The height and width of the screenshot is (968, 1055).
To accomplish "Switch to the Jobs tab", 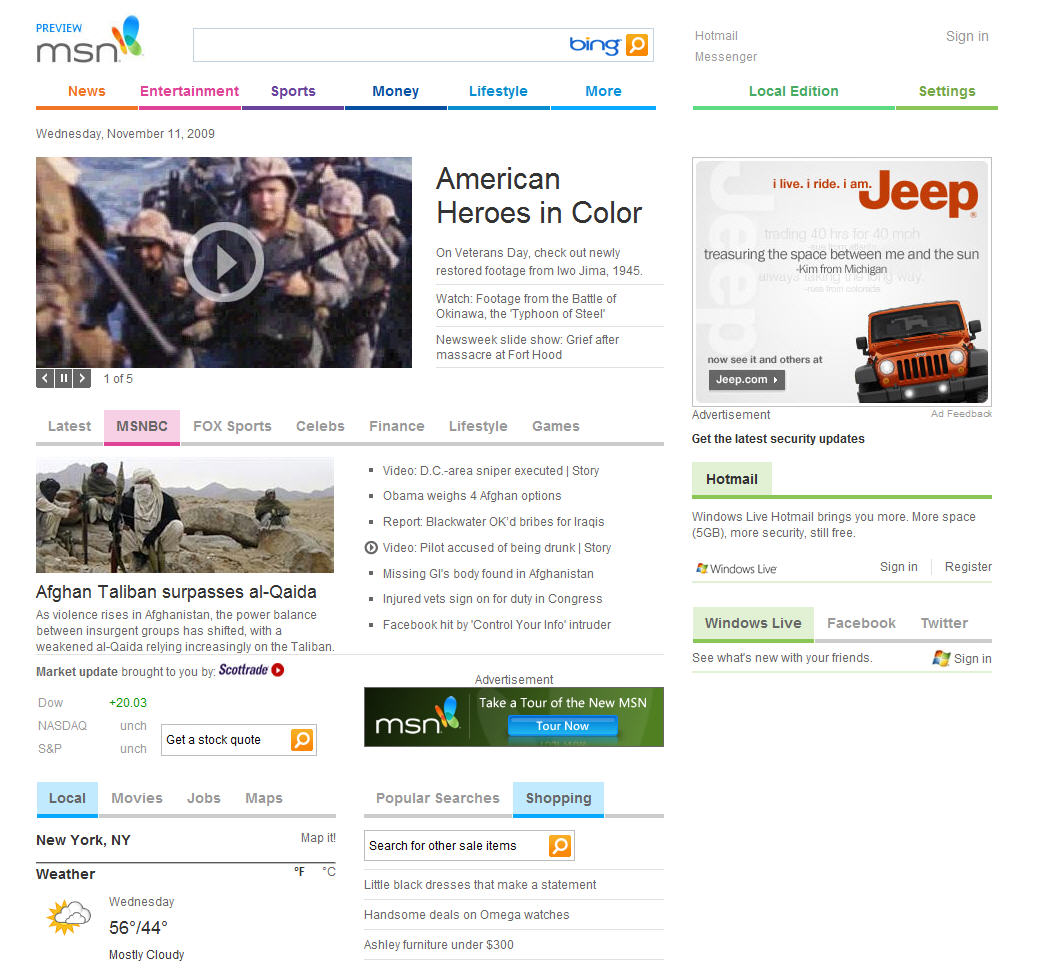I will 203,798.
